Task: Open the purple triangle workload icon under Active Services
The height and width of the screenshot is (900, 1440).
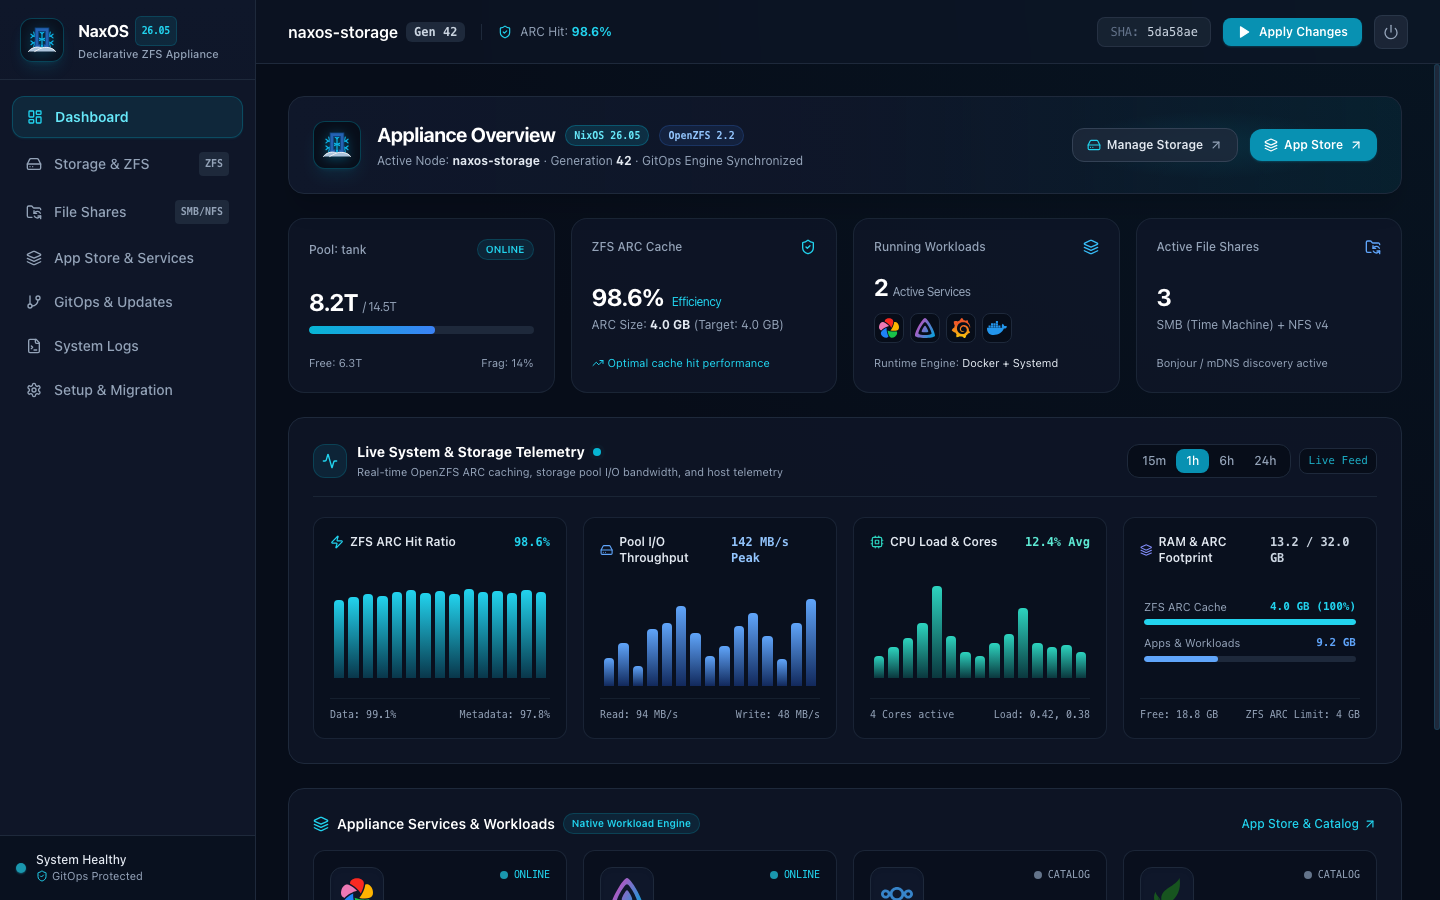Action: pyautogui.click(x=925, y=328)
